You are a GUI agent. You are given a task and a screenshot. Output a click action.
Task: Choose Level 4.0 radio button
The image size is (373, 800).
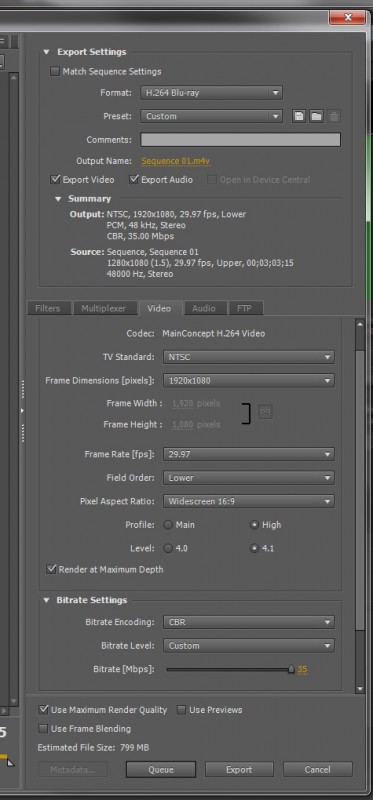point(167,548)
